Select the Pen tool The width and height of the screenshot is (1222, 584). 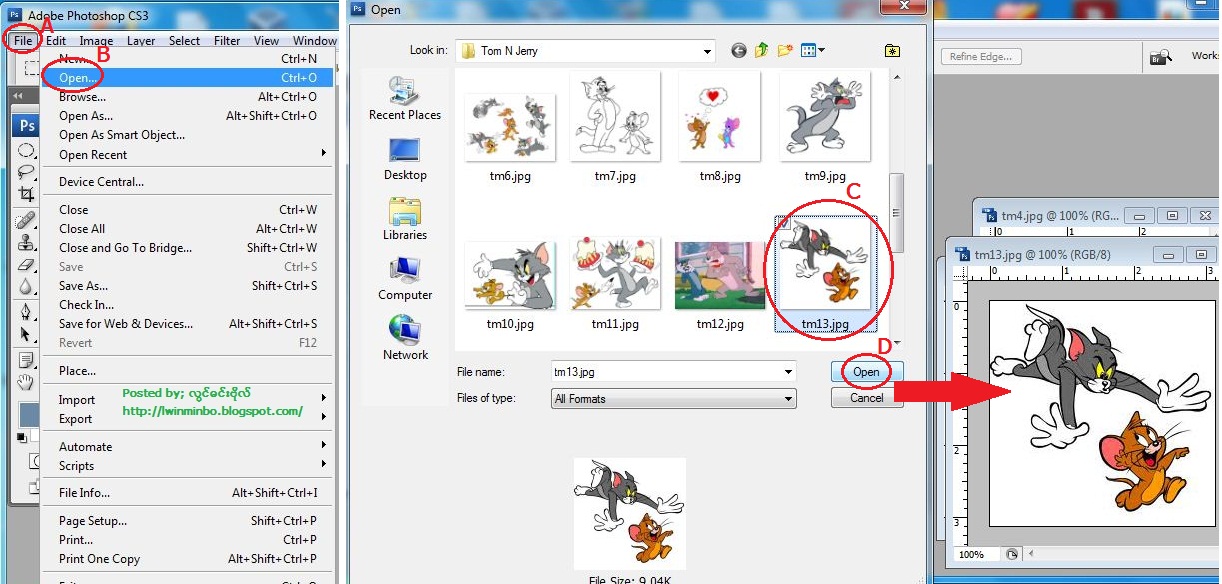[26, 313]
